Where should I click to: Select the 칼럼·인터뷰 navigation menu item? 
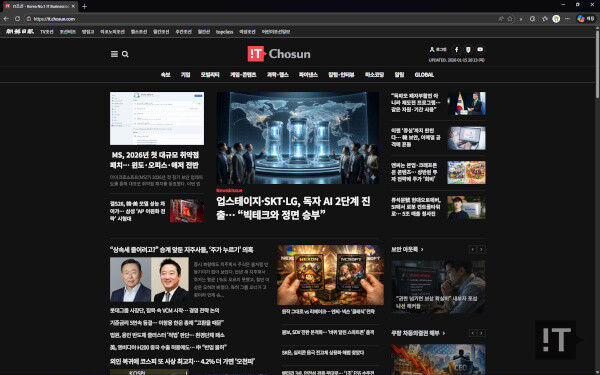341,75
